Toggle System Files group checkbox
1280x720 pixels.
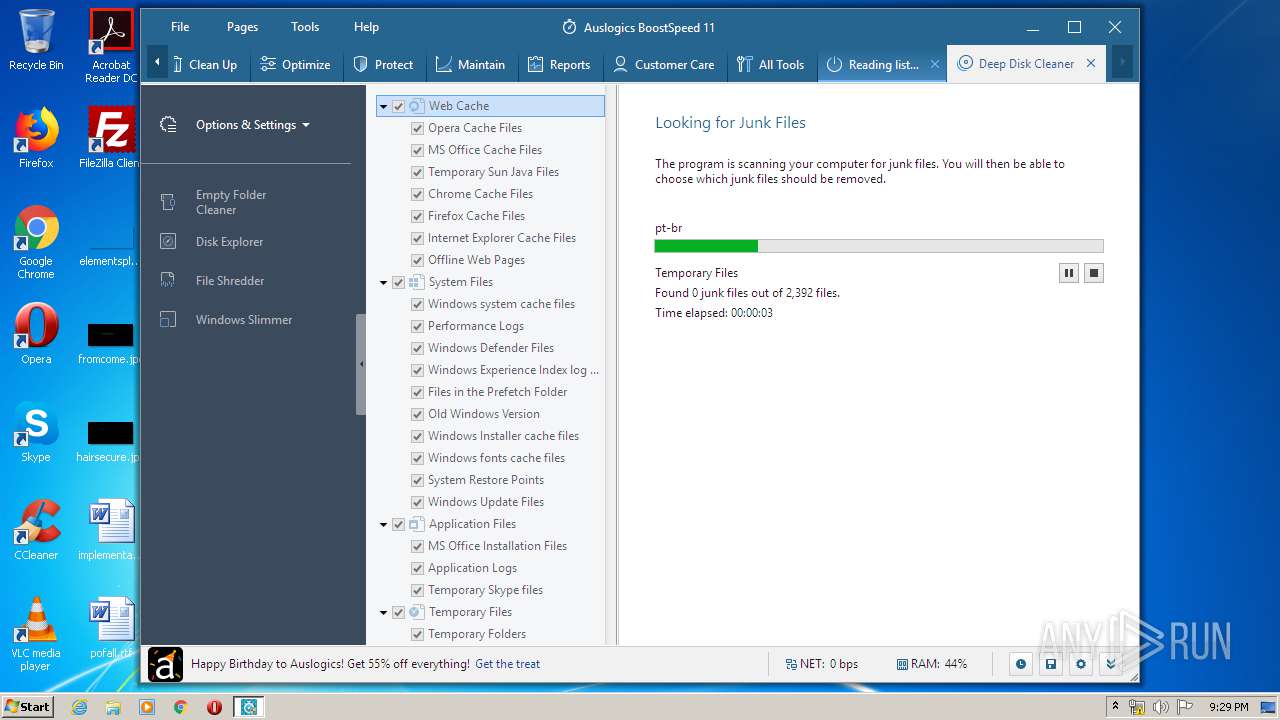[399, 282]
